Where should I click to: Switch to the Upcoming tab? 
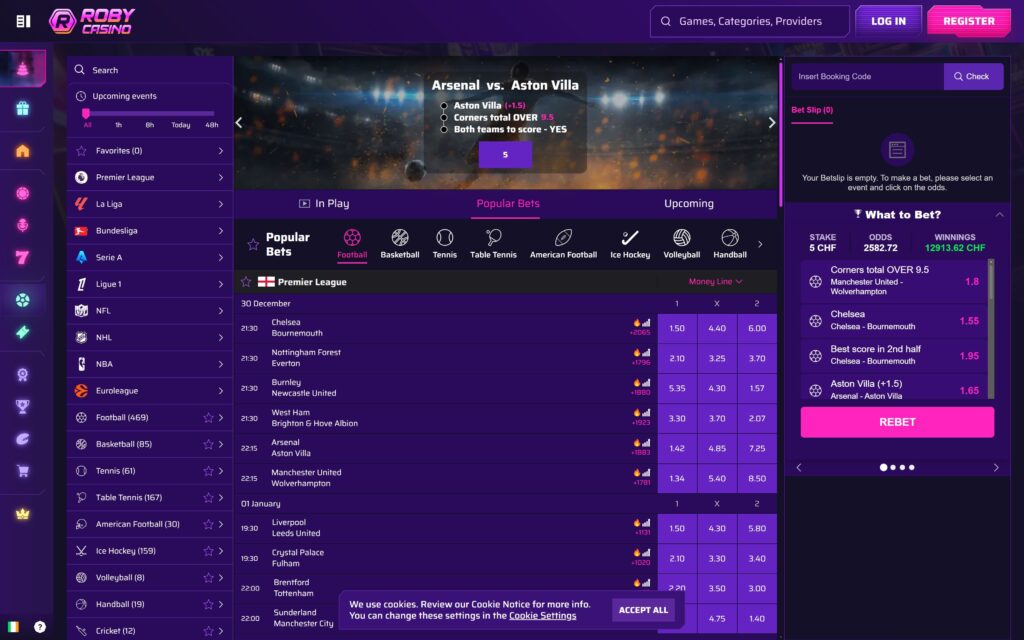[x=688, y=203]
